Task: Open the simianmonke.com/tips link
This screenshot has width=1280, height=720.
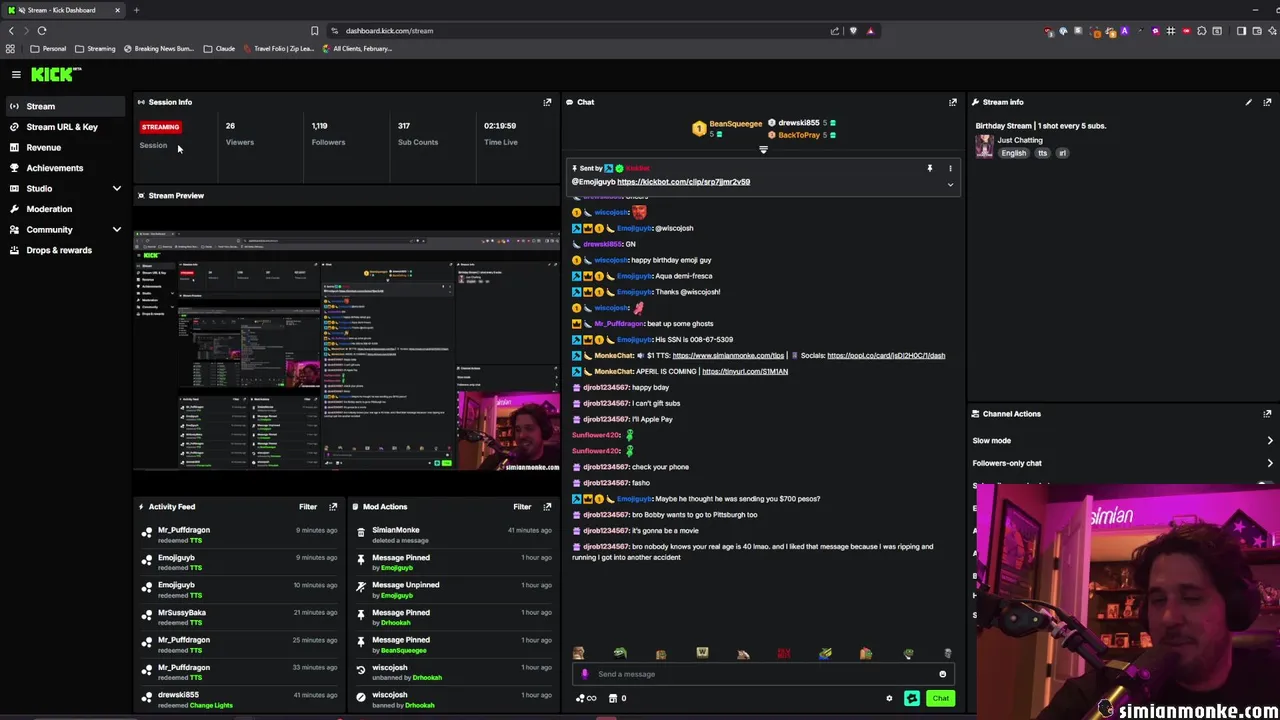Action: 728,355
